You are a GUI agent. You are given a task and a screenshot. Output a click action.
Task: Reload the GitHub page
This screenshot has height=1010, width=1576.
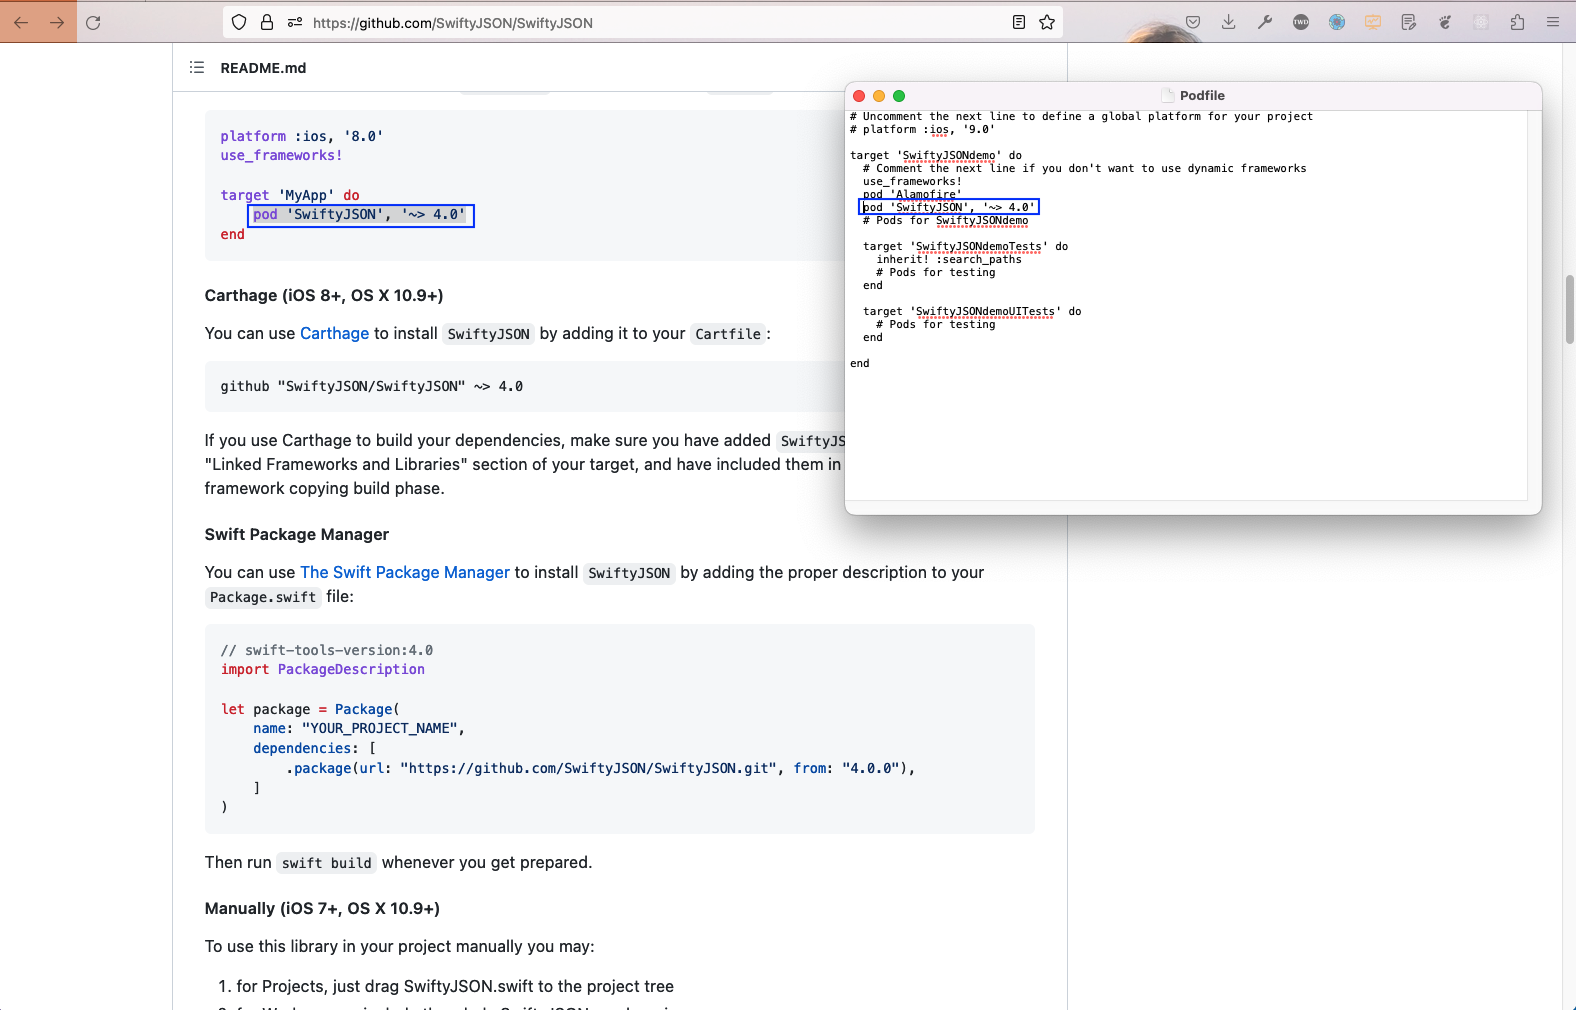93,22
